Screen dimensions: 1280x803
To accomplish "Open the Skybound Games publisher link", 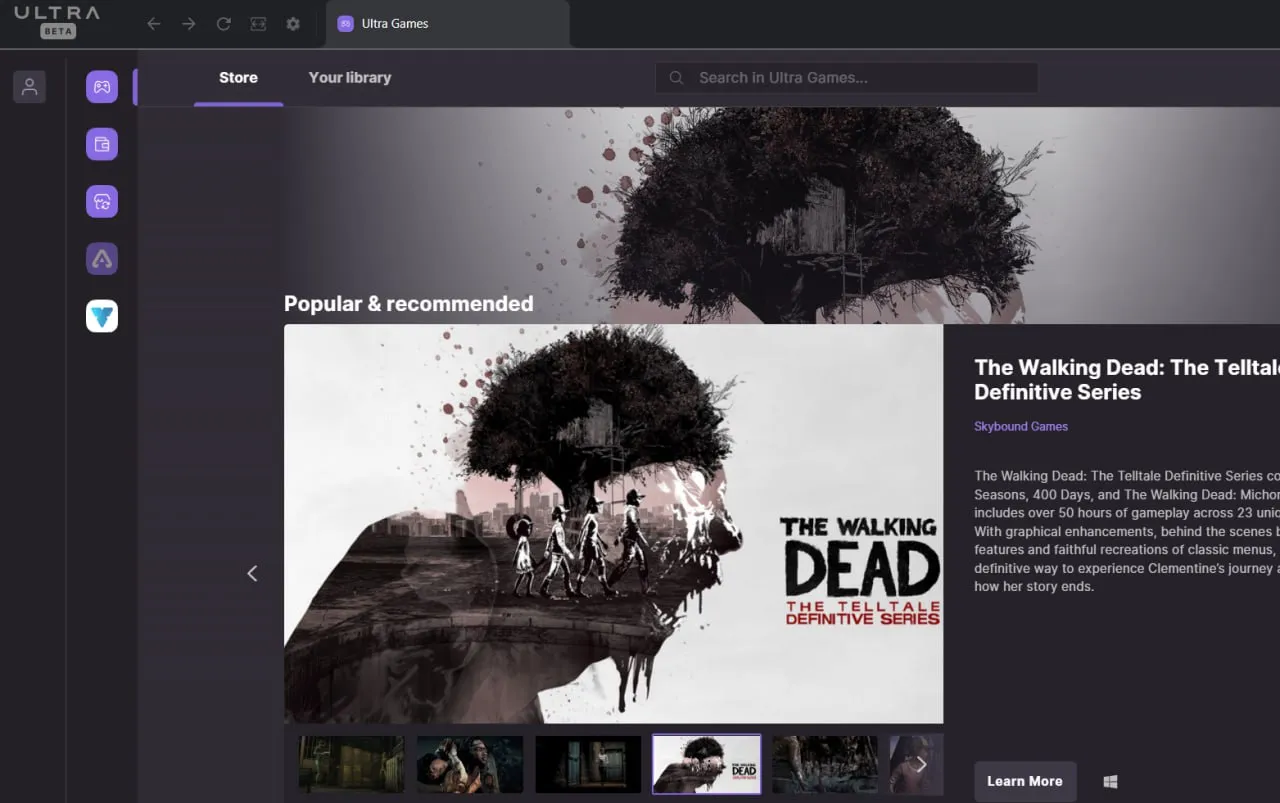I will pos(1021,426).
